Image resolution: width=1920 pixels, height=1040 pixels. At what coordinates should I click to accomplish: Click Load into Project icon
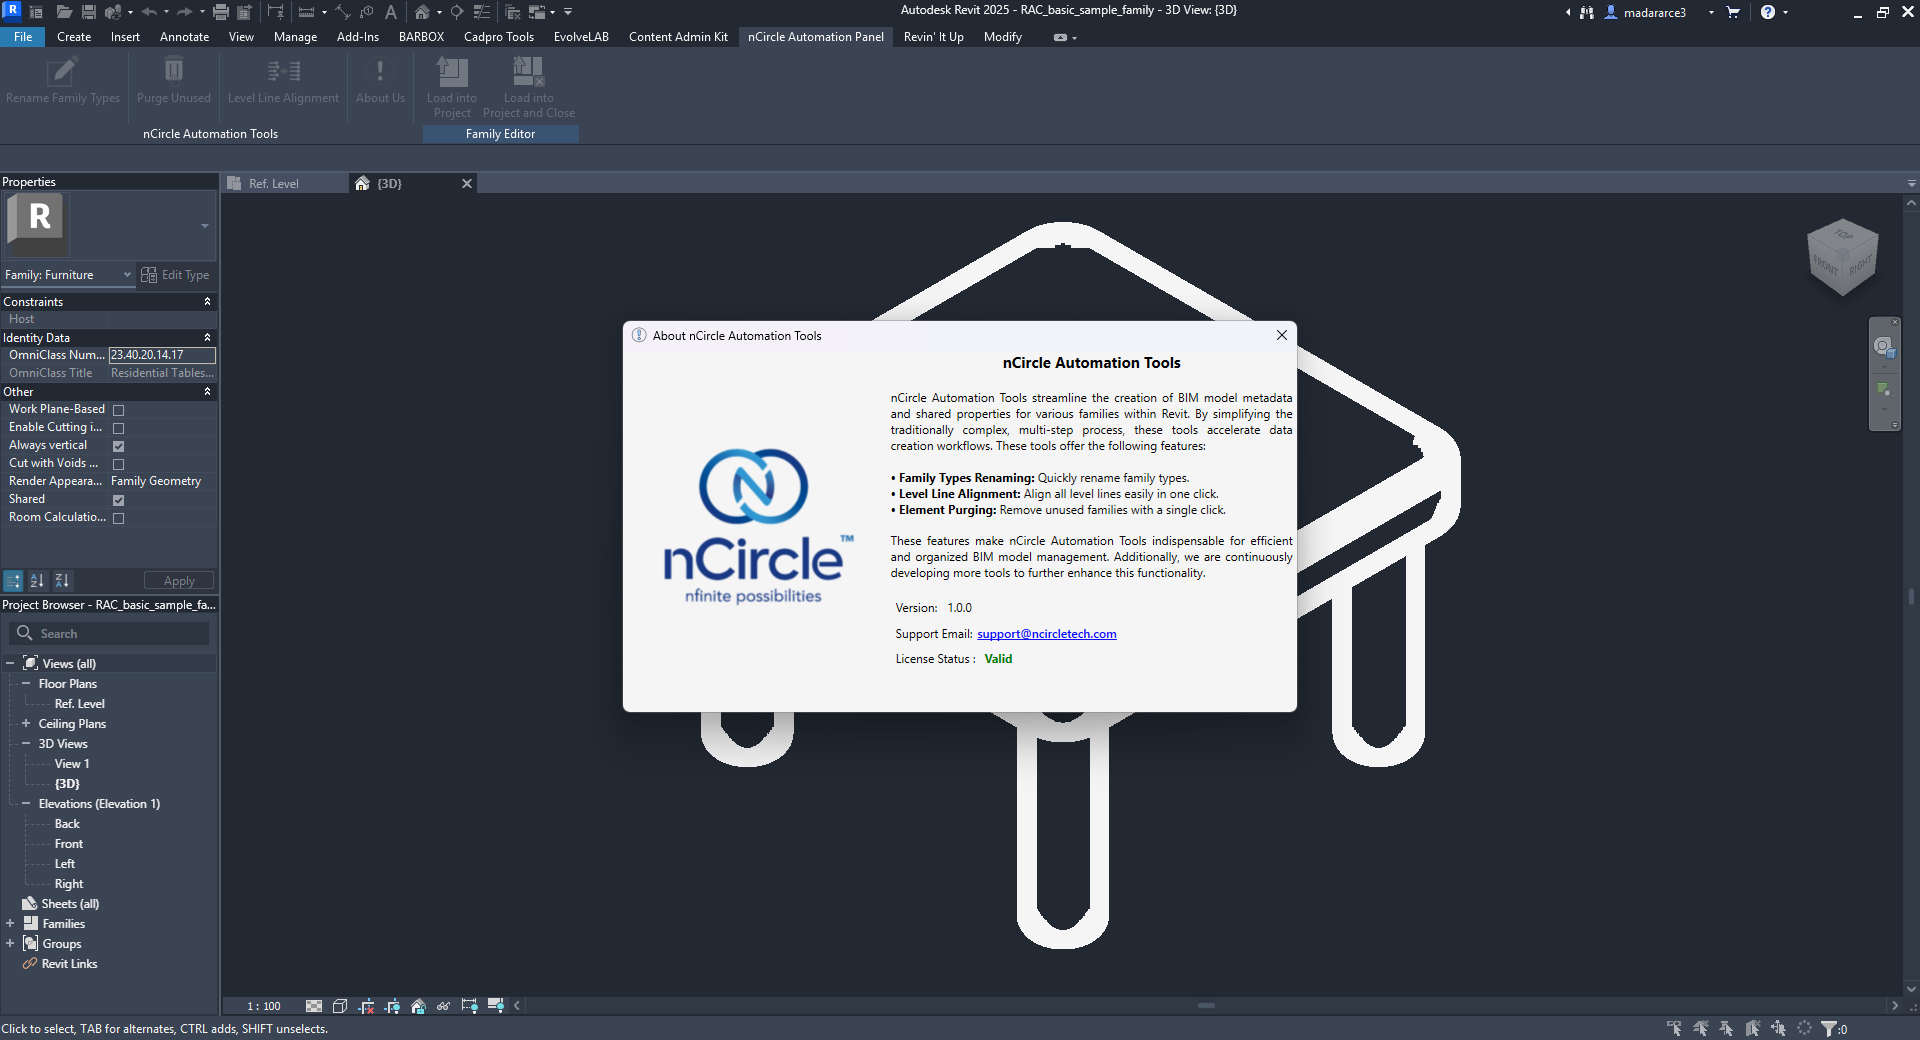point(452,88)
